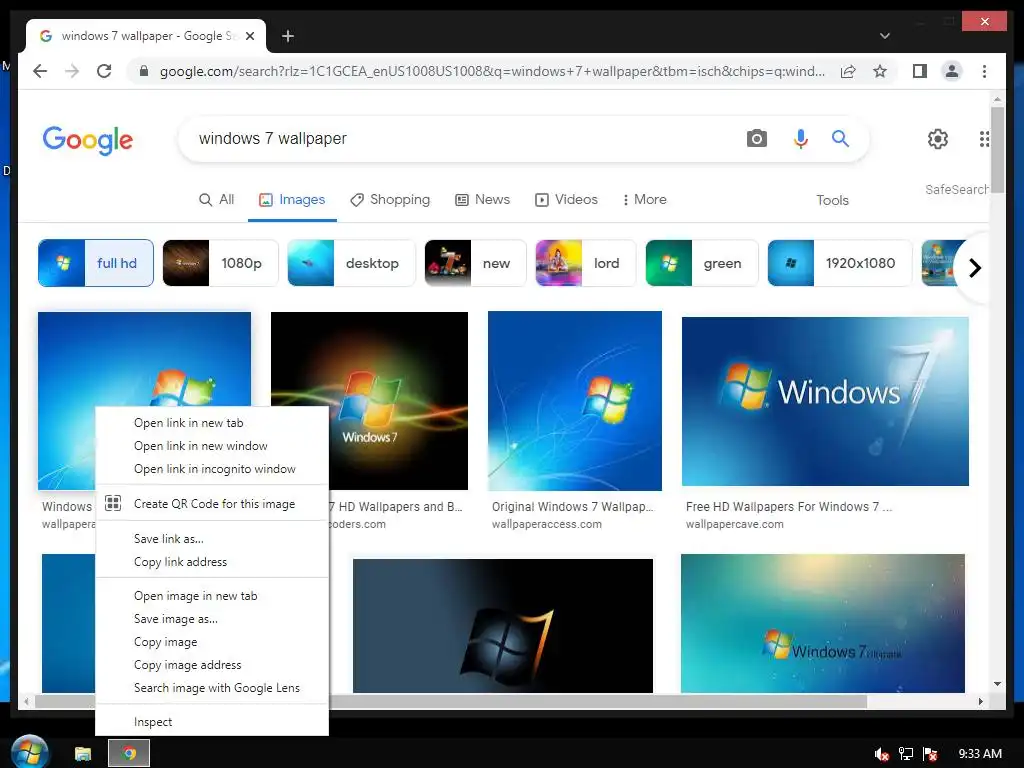This screenshot has width=1024, height=768.
Task: Click the Chrome taskbar button
Action: point(129,754)
